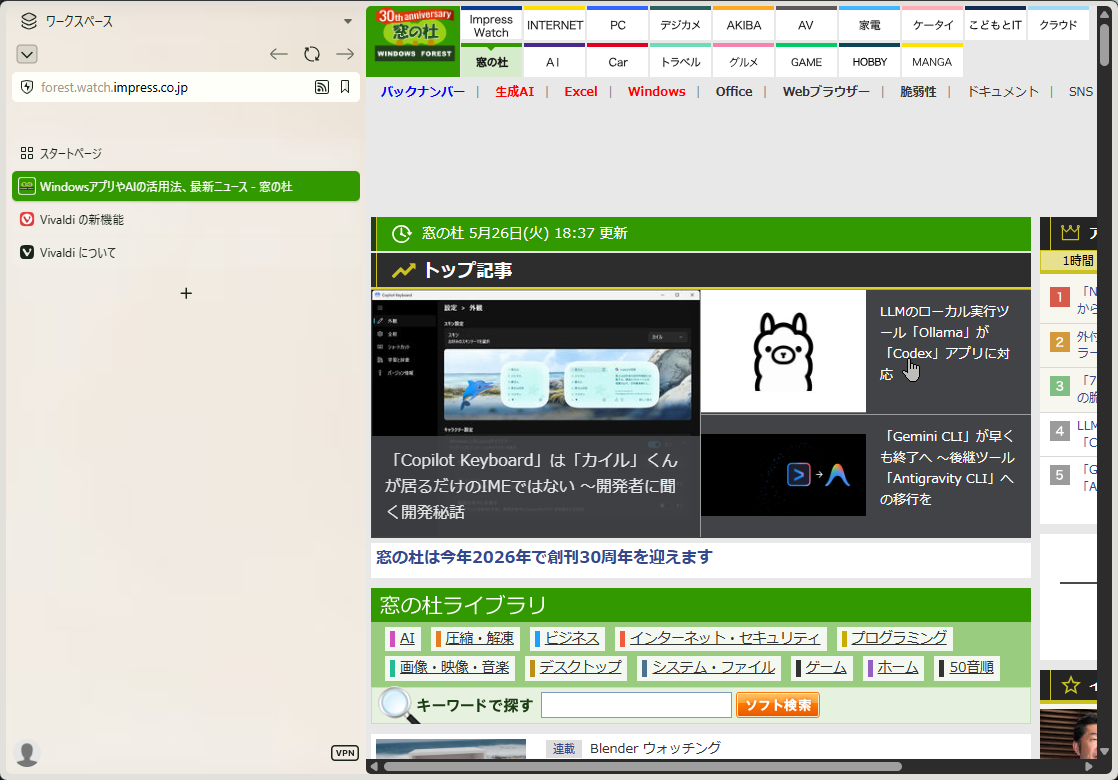
Task: Open the user profile avatar icon
Action: [x=27, y=754]
